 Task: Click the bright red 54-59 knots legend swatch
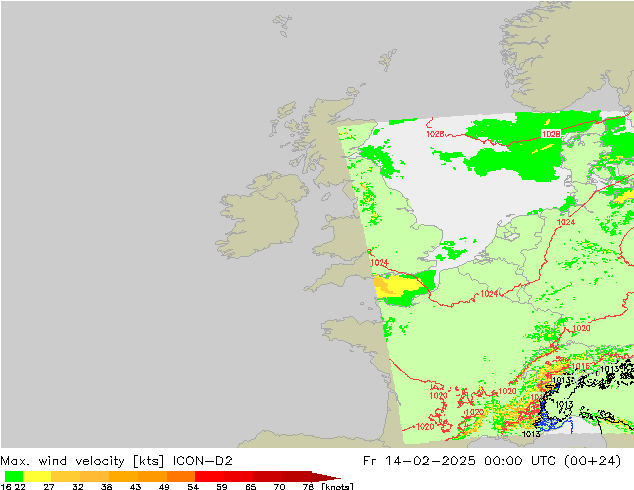coord(209,476)
